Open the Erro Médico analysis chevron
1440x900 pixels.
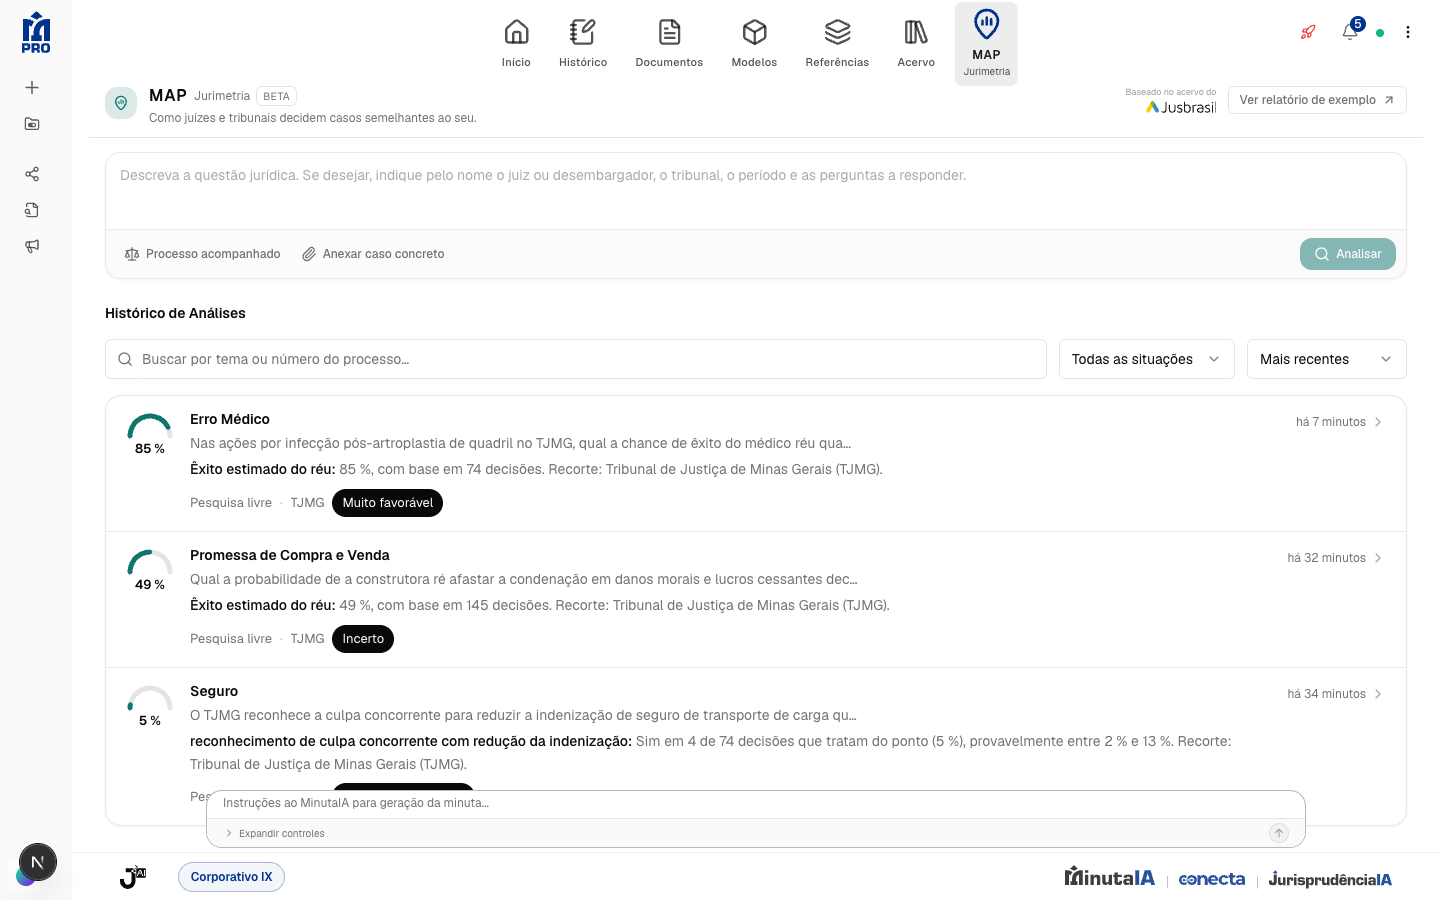[x=1378, y=422]
